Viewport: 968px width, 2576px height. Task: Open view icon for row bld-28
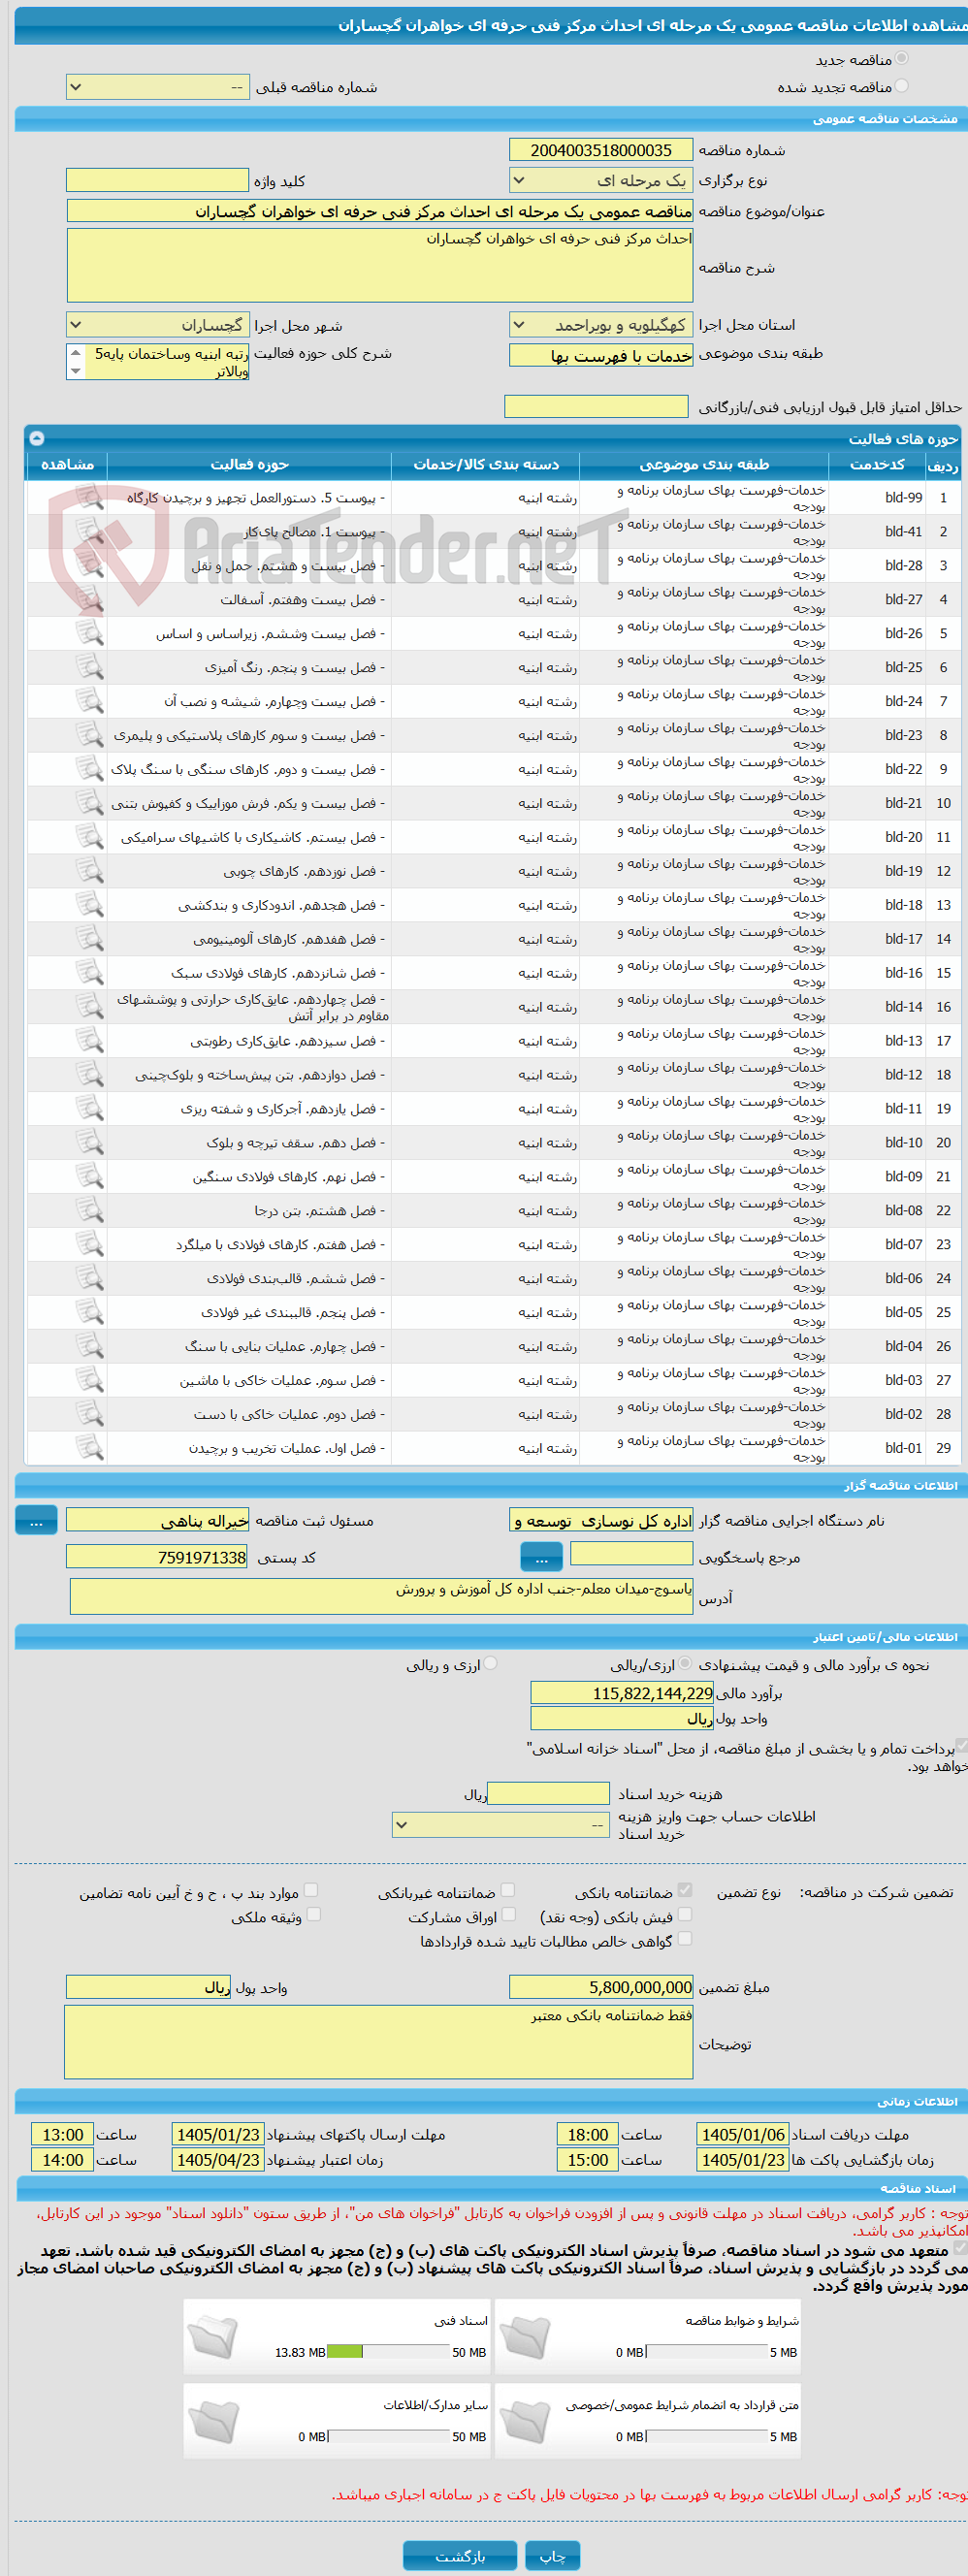click(x=90, y=565)
